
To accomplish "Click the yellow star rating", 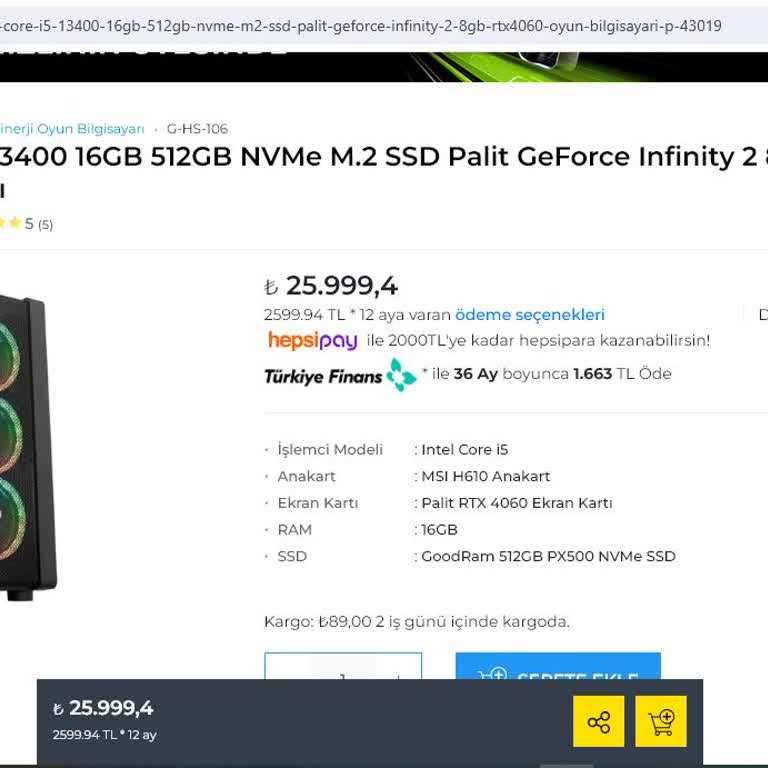I will pos(10,223).
